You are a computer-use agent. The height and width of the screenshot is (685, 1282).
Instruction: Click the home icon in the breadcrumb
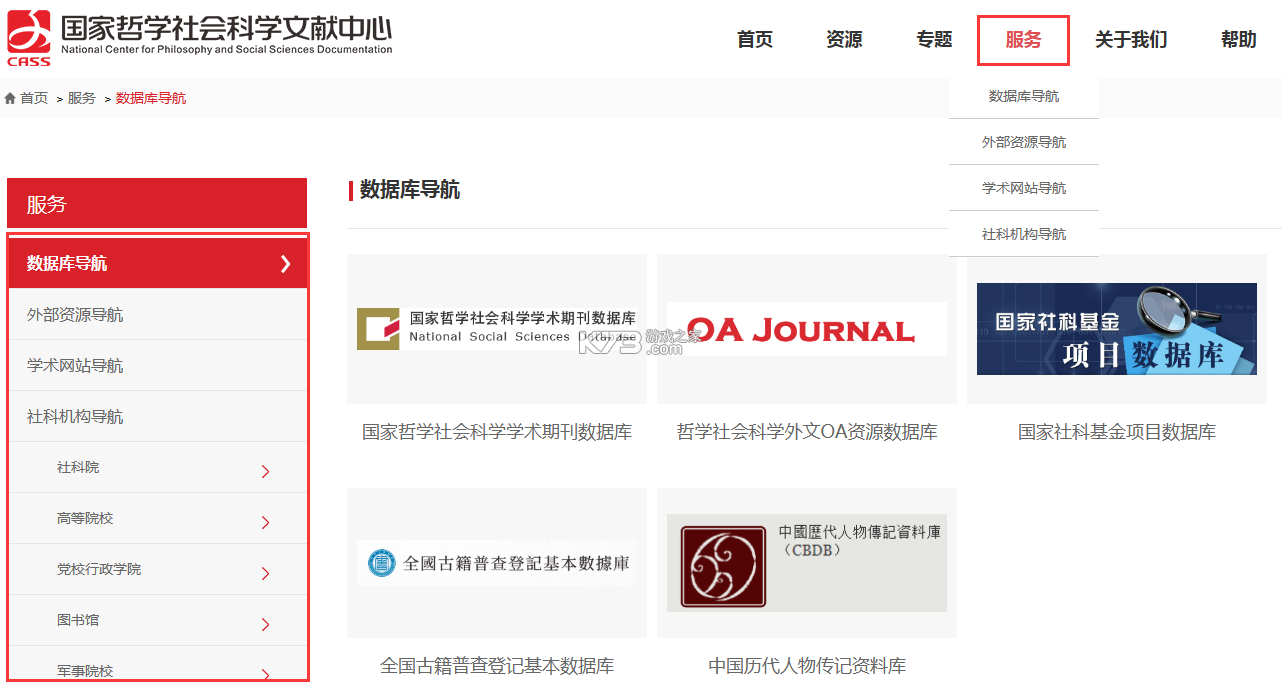point(11,97)
